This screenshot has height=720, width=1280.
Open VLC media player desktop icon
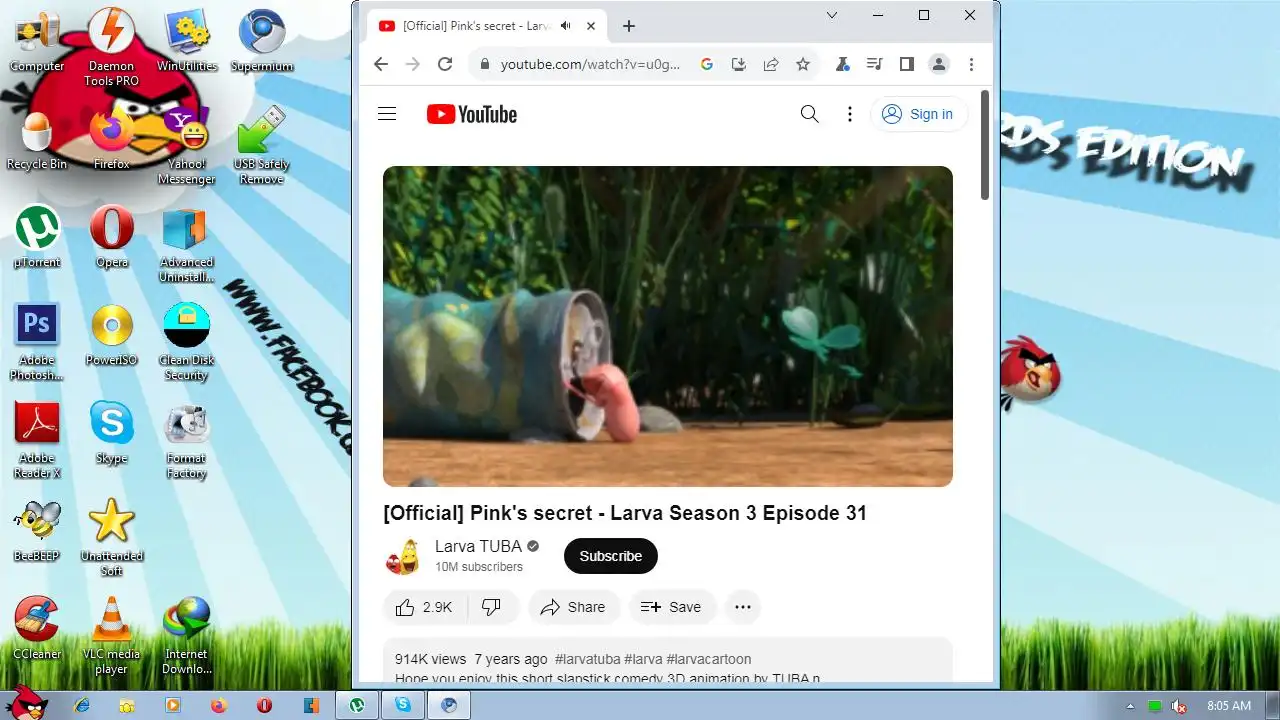point(111,636)
